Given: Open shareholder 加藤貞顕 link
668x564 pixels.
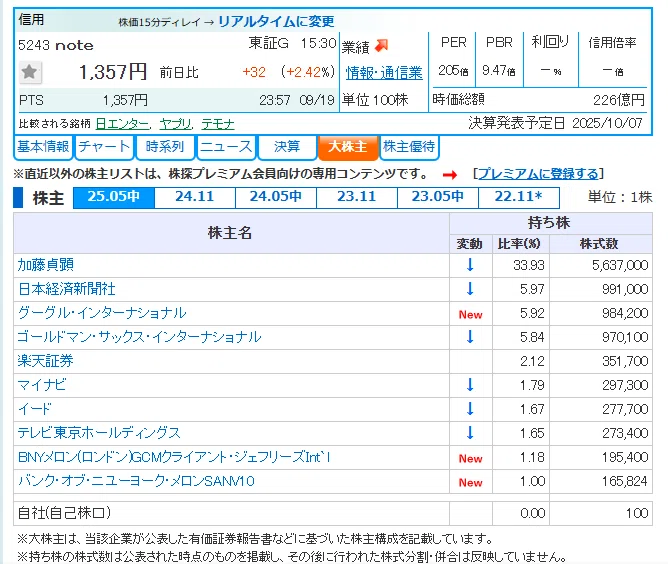Looking at the screenshot, I should click(x=46, y=265).
